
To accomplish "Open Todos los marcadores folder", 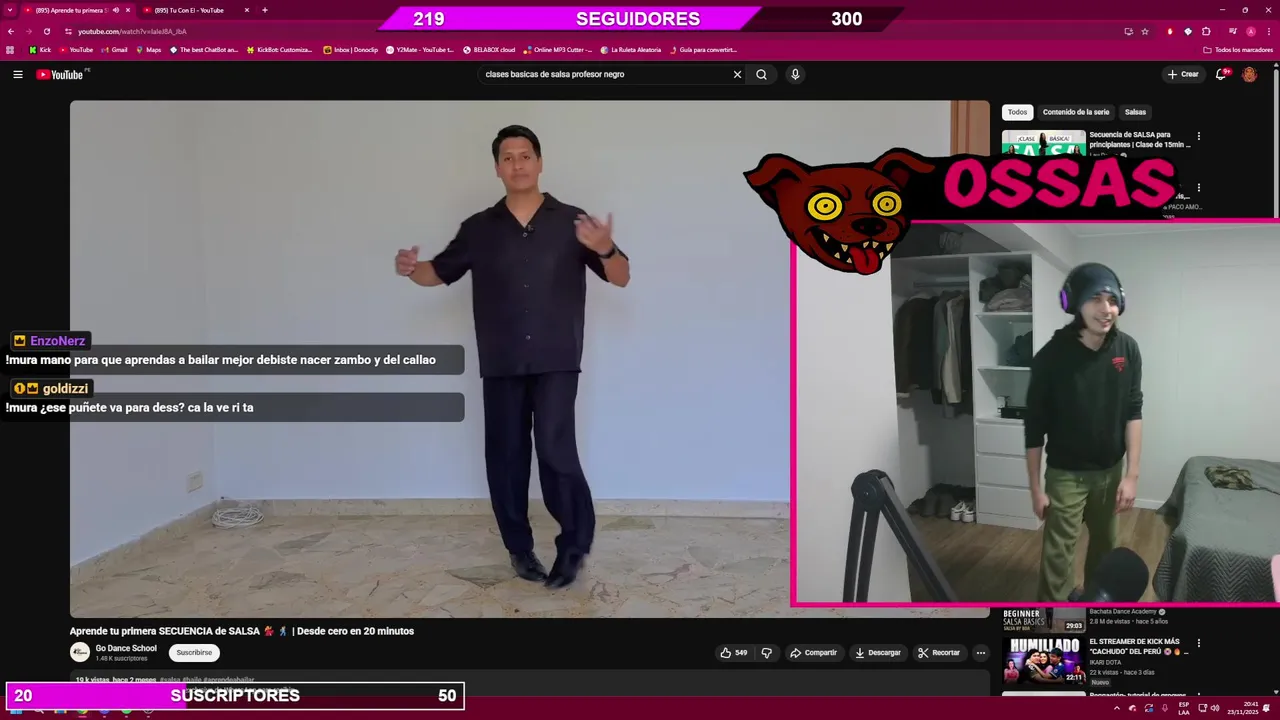I will coord(1238,49).
